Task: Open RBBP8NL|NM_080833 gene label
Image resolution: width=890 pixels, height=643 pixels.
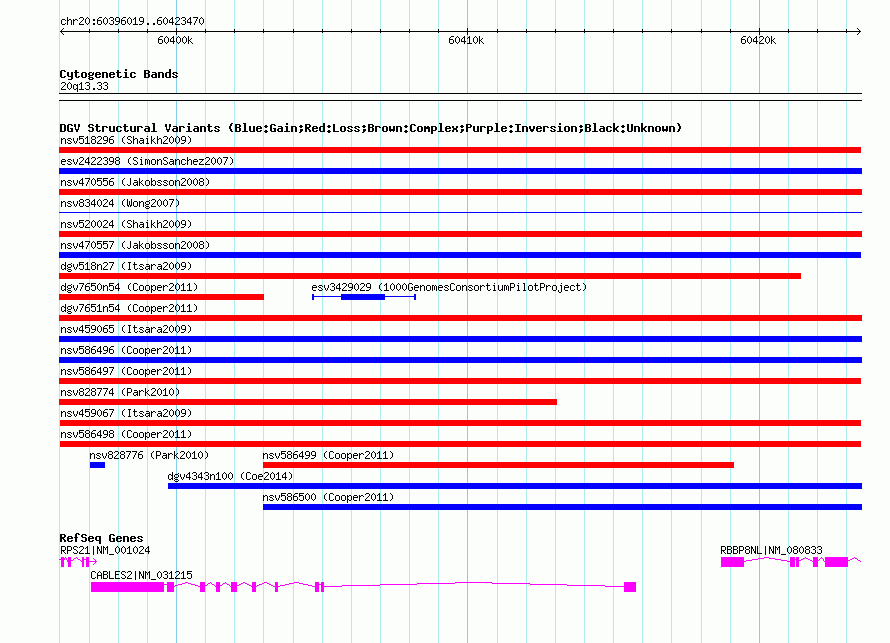Action: point(771,550)
